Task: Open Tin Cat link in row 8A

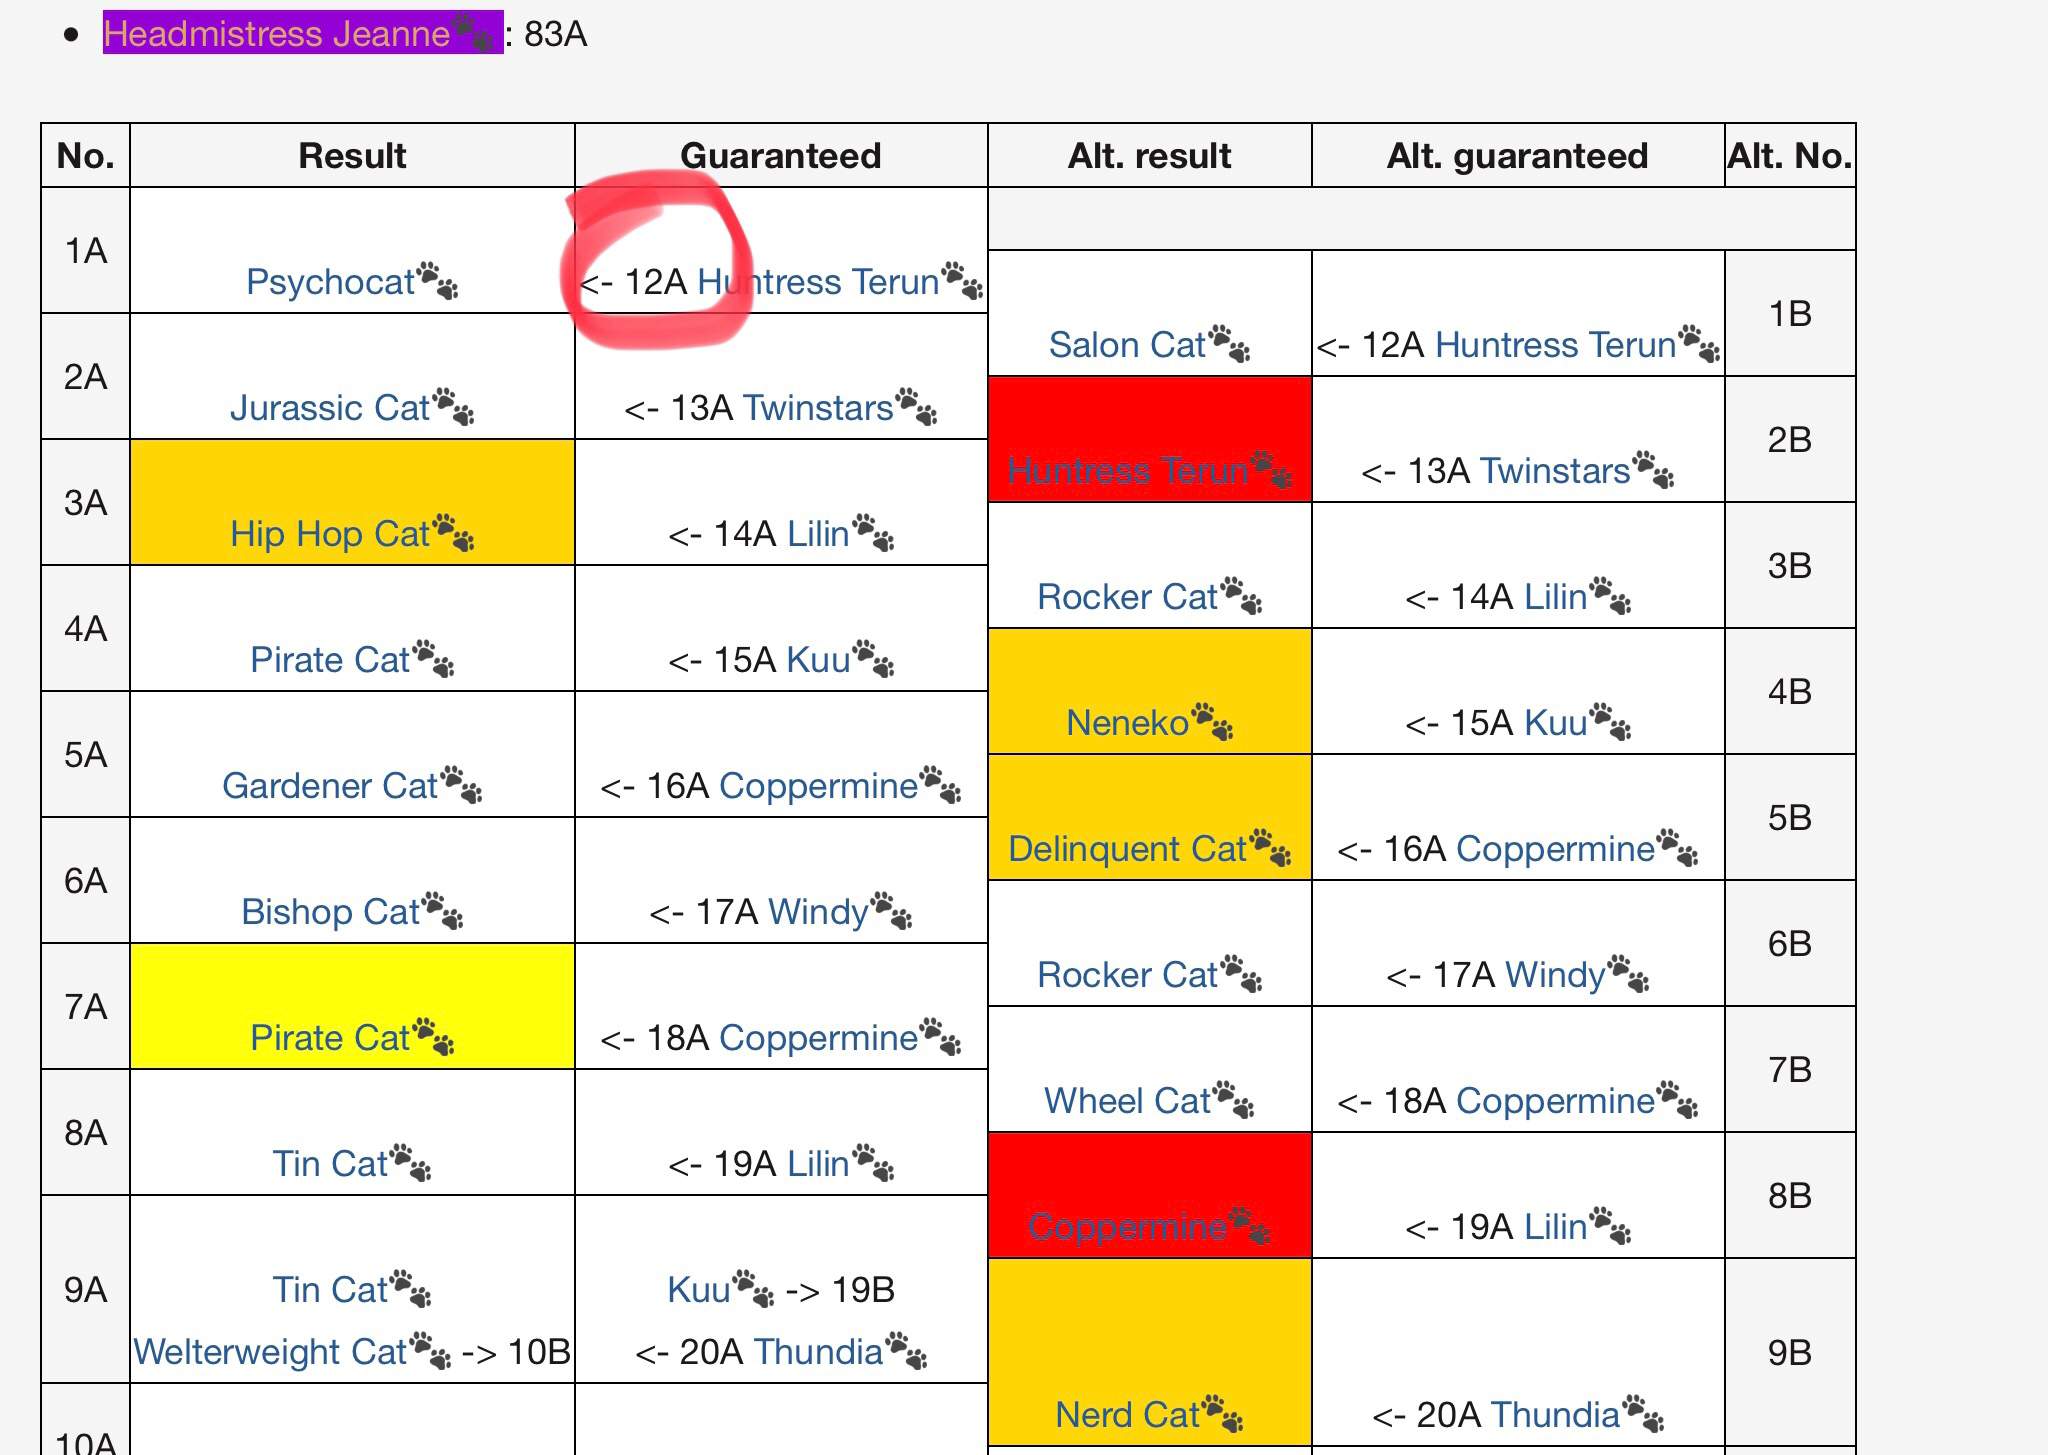Action: (330, 1164)
